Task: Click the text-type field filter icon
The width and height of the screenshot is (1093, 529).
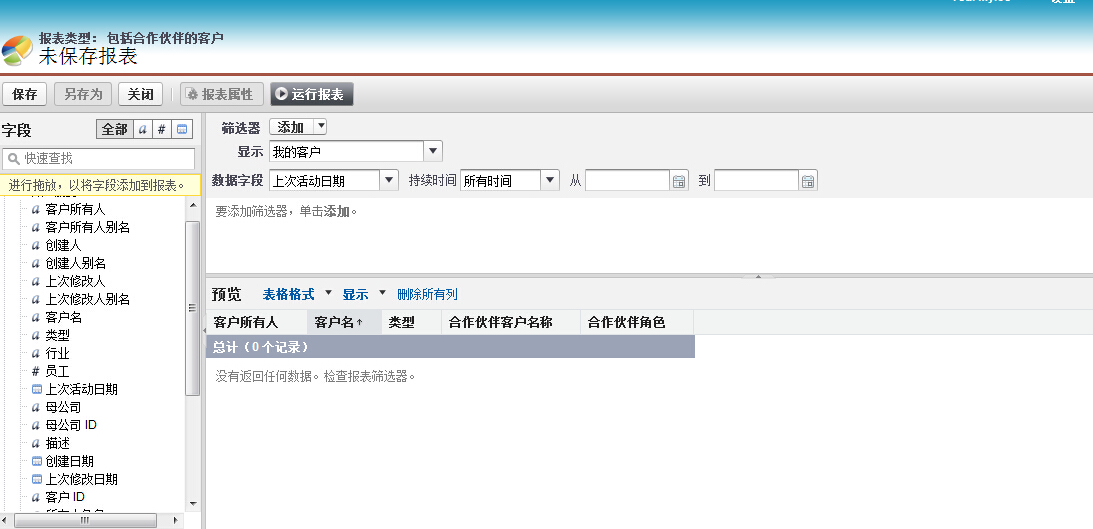Action: tap(142, 130)
